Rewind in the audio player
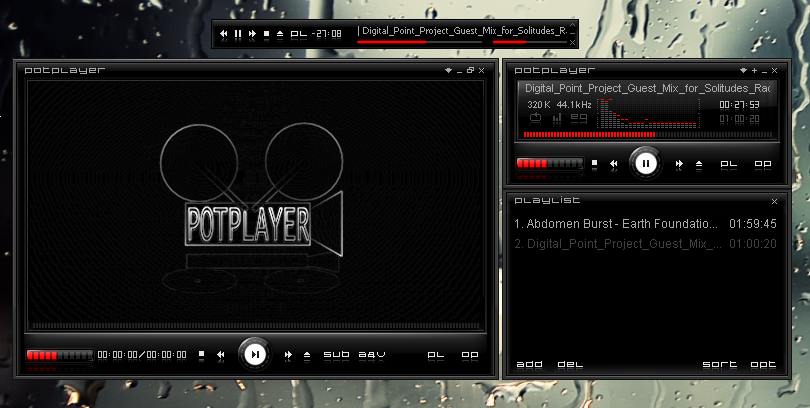810x408 pixels. [614, 164]
